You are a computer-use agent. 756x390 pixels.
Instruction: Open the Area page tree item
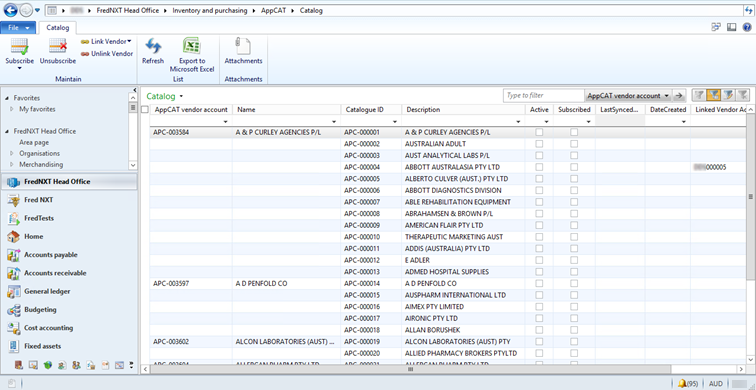point(34,142)
